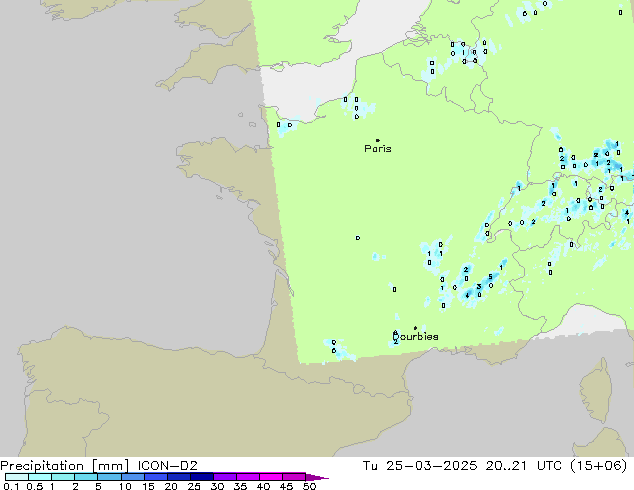Click the Corsica island on the map
634x490 pixels.
click(598, 391)
